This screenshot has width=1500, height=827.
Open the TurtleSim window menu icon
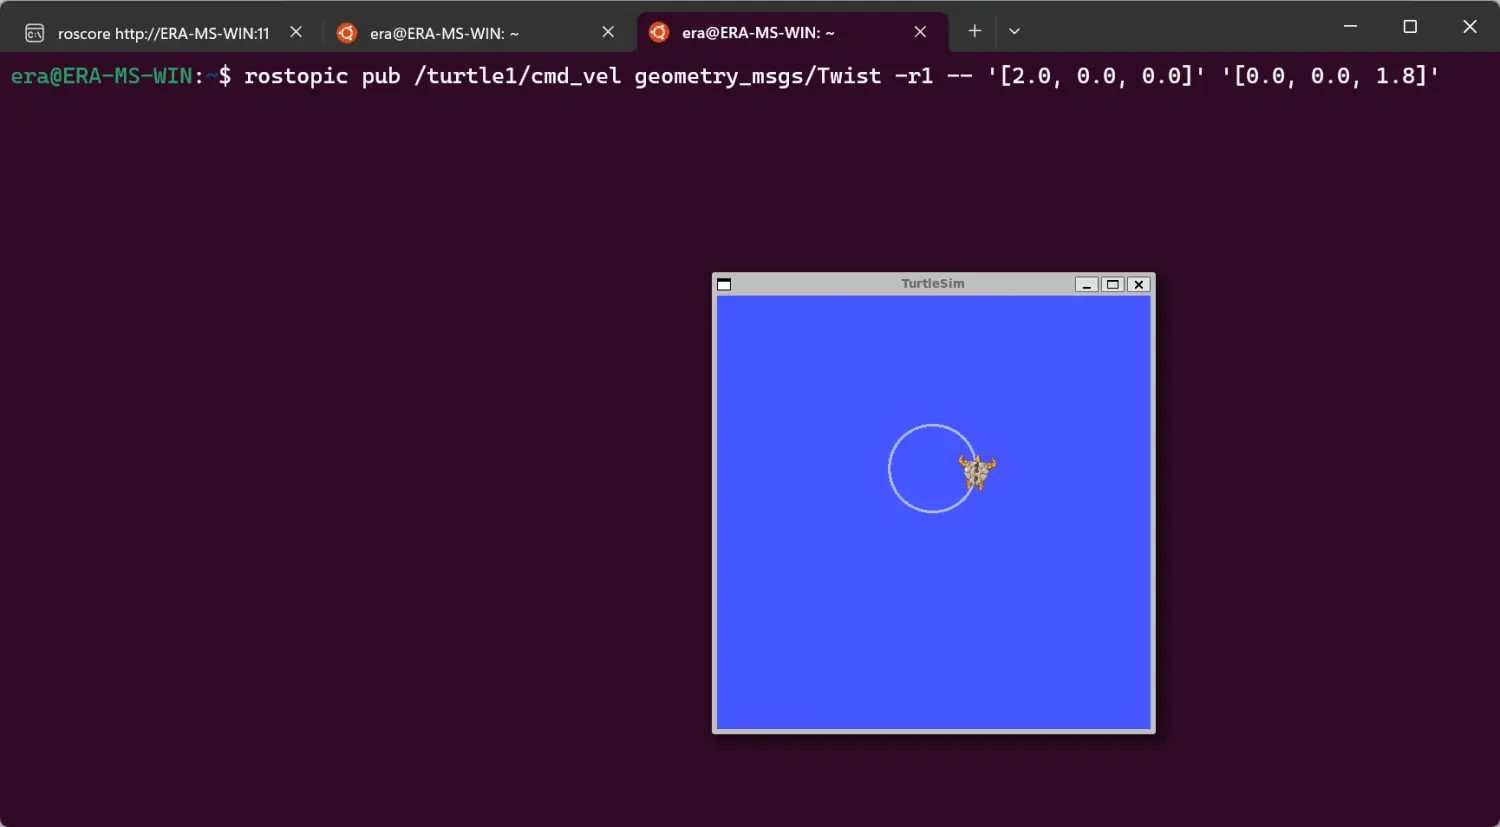tap(725, 285)
